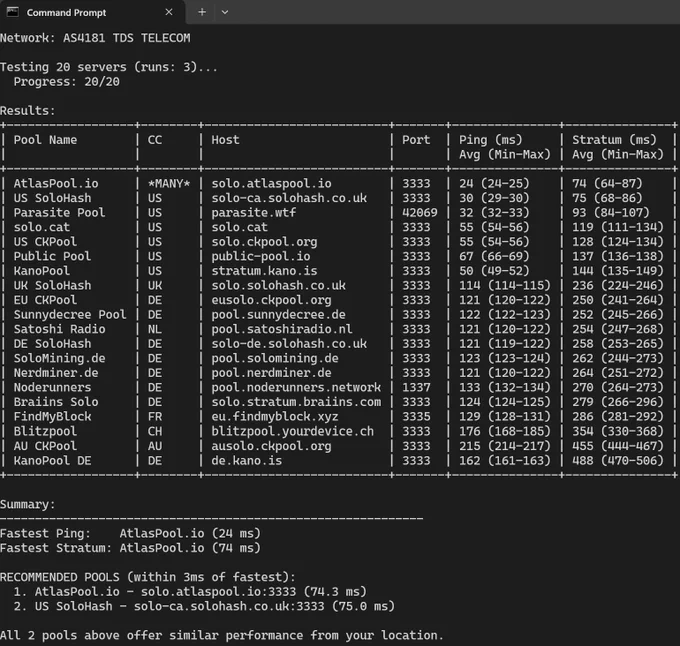Click the 'RECOMMENDED POOLS' heading line
The height and width of the screenshot is (646, 680).
click(147, 577)
